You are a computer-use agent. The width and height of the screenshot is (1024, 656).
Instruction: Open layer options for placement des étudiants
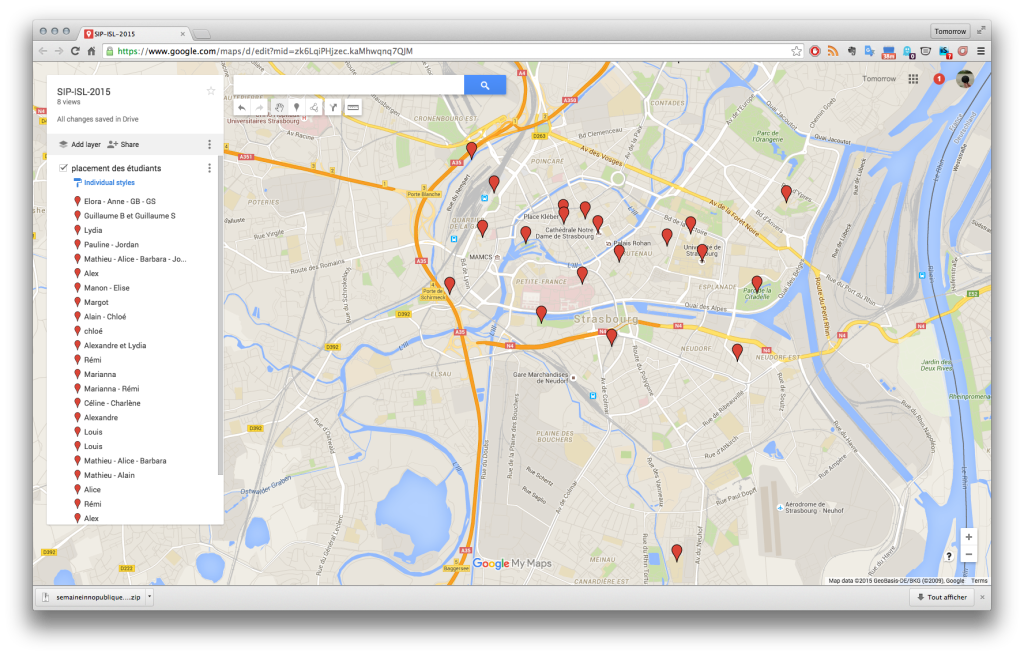tap(209, 168)
